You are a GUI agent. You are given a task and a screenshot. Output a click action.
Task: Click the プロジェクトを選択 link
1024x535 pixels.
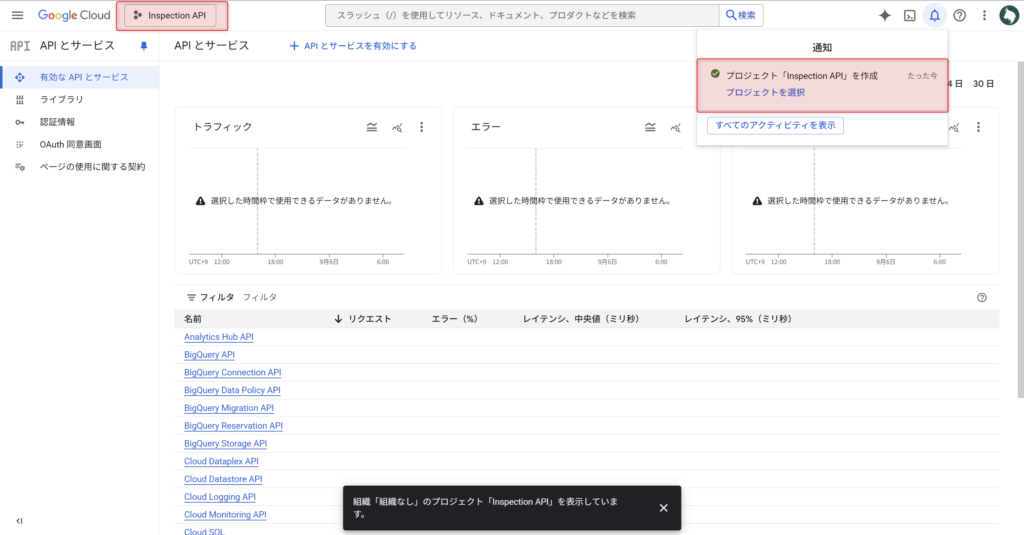765,92
